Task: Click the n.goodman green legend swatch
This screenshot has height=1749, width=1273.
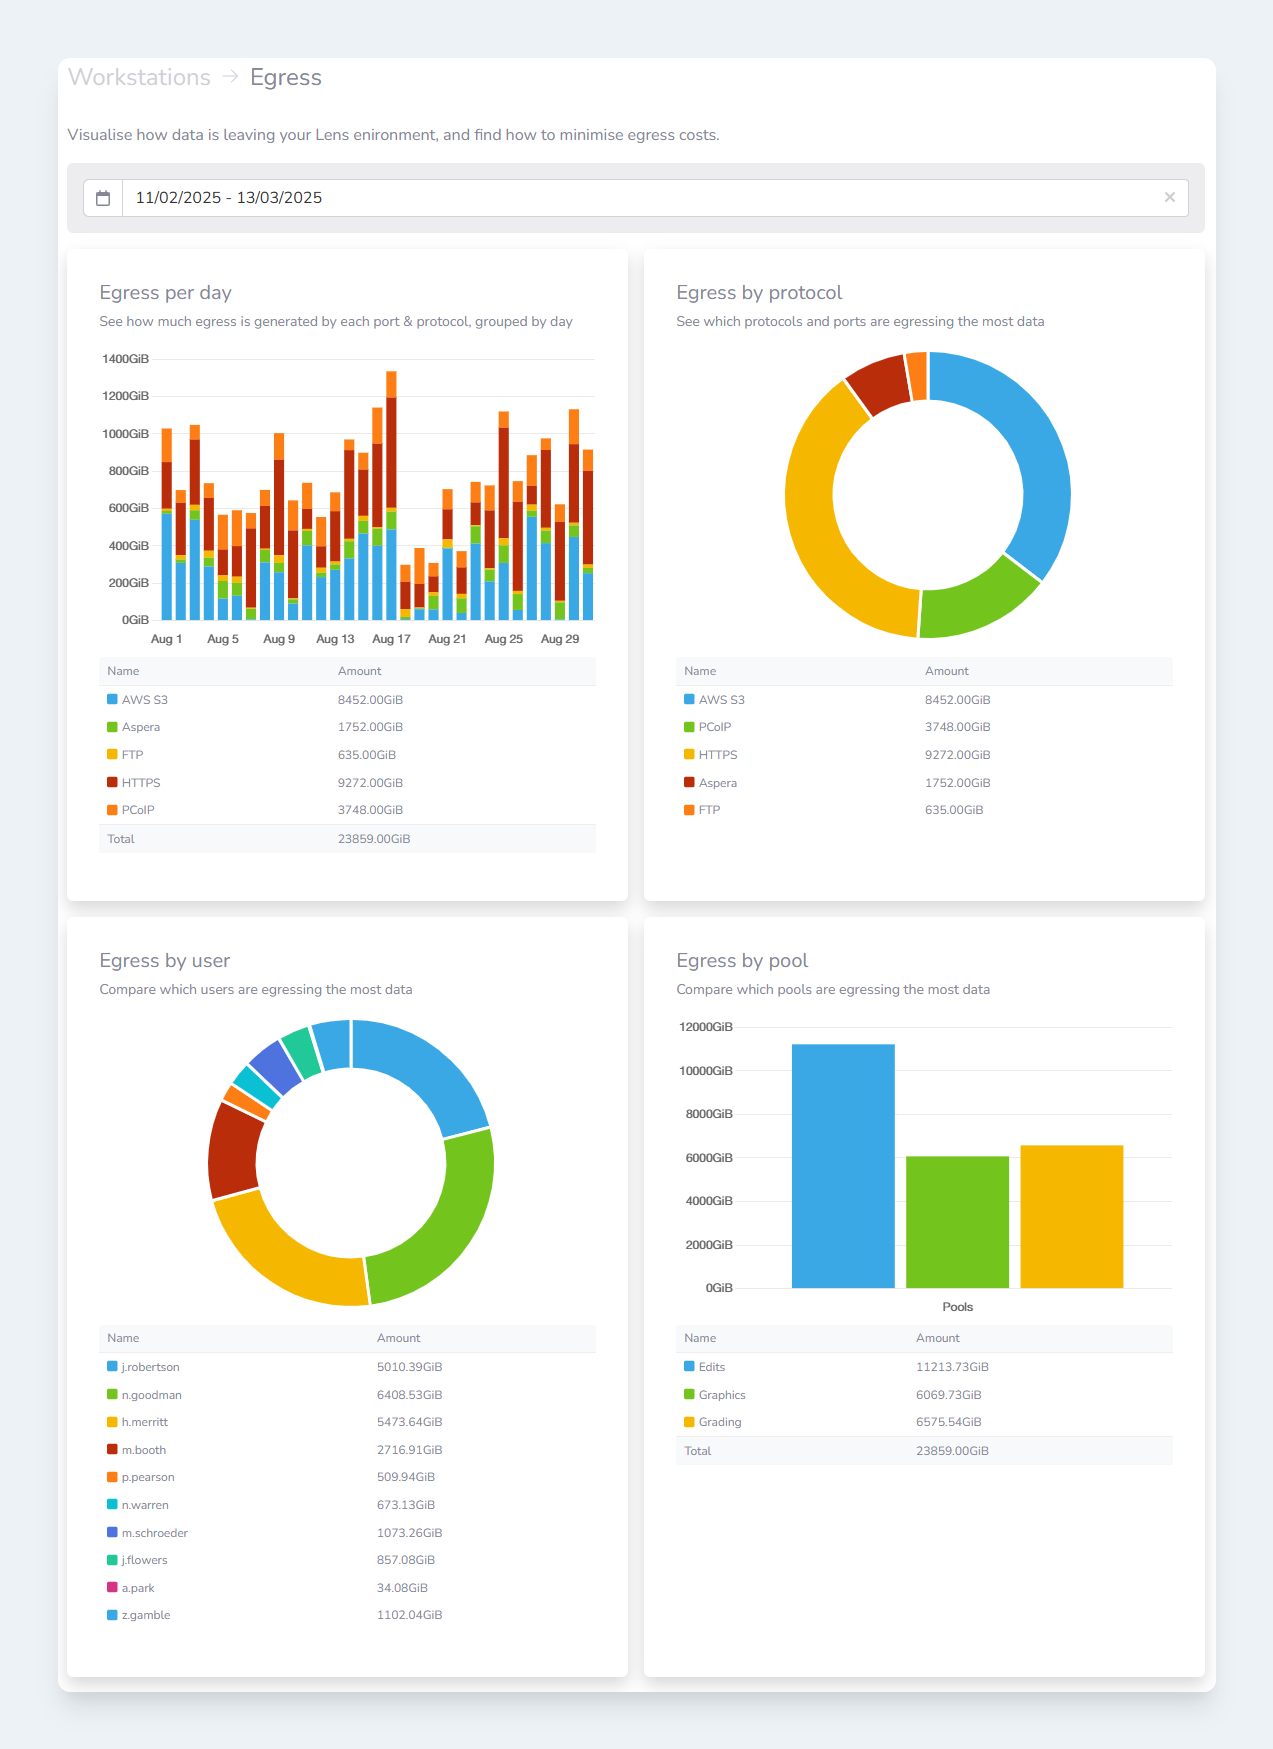Action: 112,1395
